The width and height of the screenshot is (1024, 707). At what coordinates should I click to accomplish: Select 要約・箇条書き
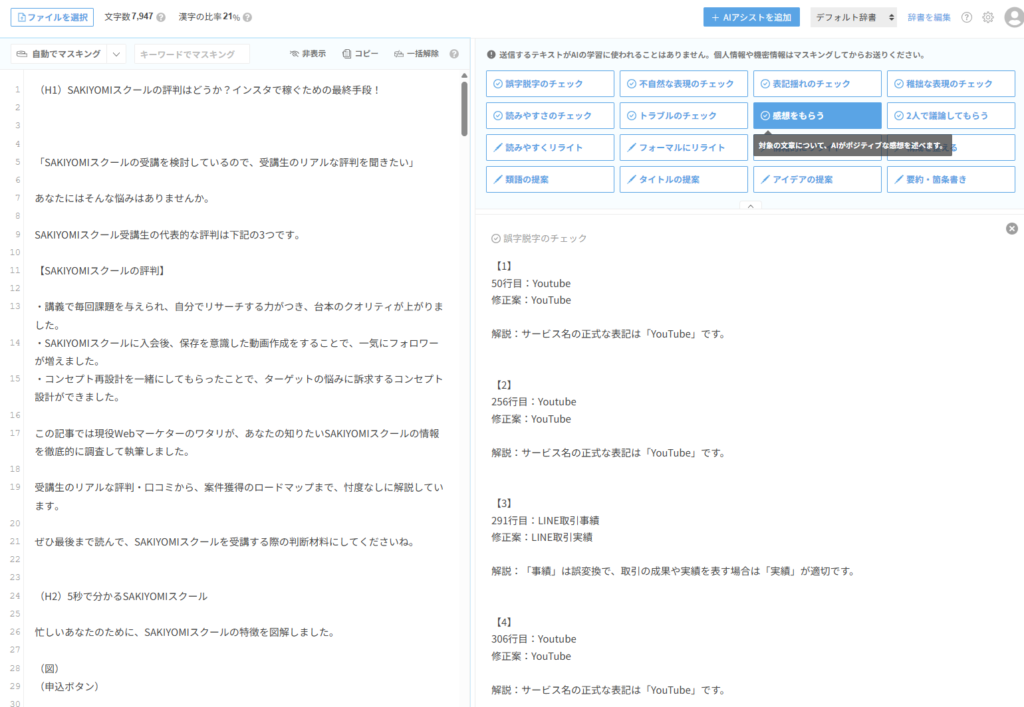951,180
